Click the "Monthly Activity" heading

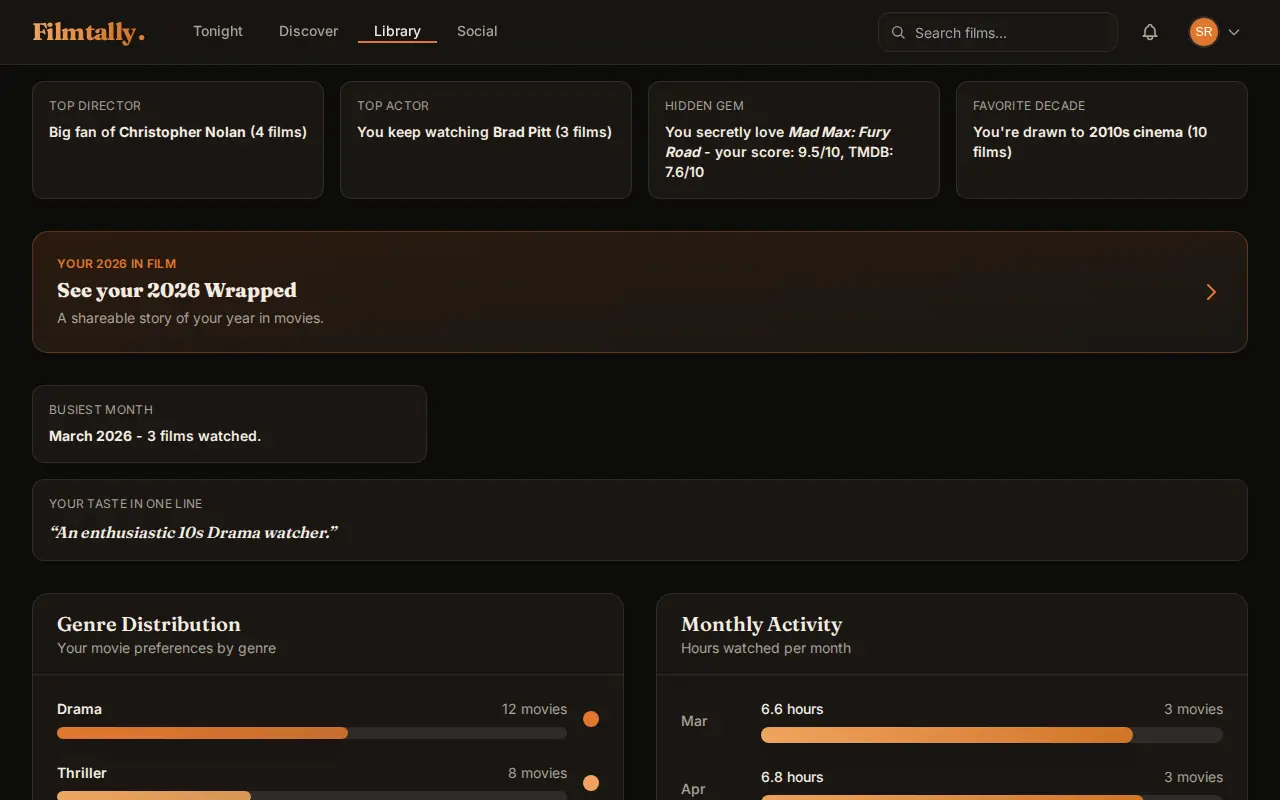pyautogui.click(x=762, y=624)
